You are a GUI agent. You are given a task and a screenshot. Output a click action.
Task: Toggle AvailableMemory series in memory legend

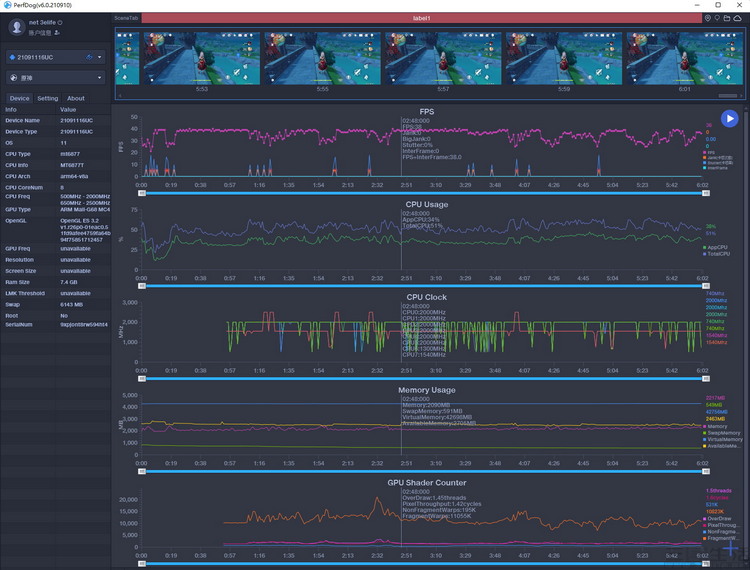click(722, 446)
